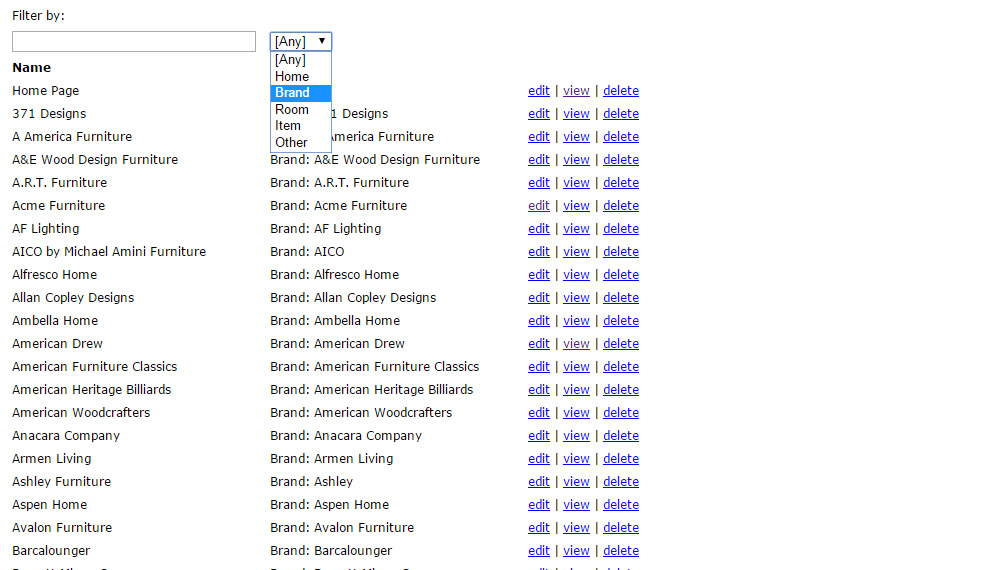Delete the Acme Furniture entry
This screenshot has height=570, width=990.
pos(621,206)
